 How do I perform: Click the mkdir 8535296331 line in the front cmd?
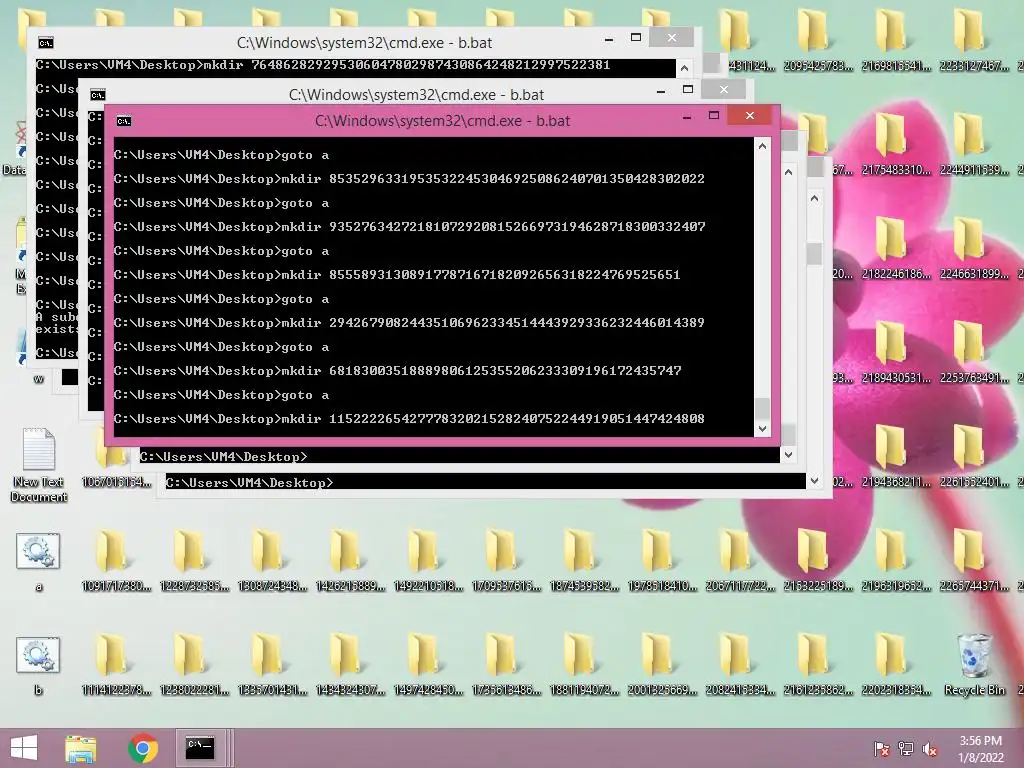pos(409,179)
